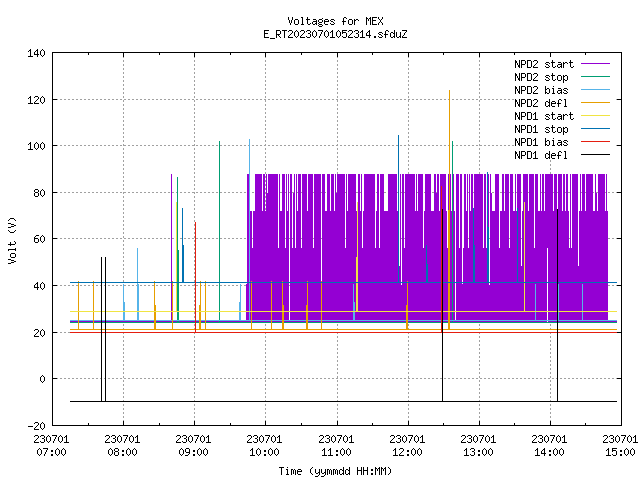Select the red NPD1 bias legend line

click(x=596, y=142)
